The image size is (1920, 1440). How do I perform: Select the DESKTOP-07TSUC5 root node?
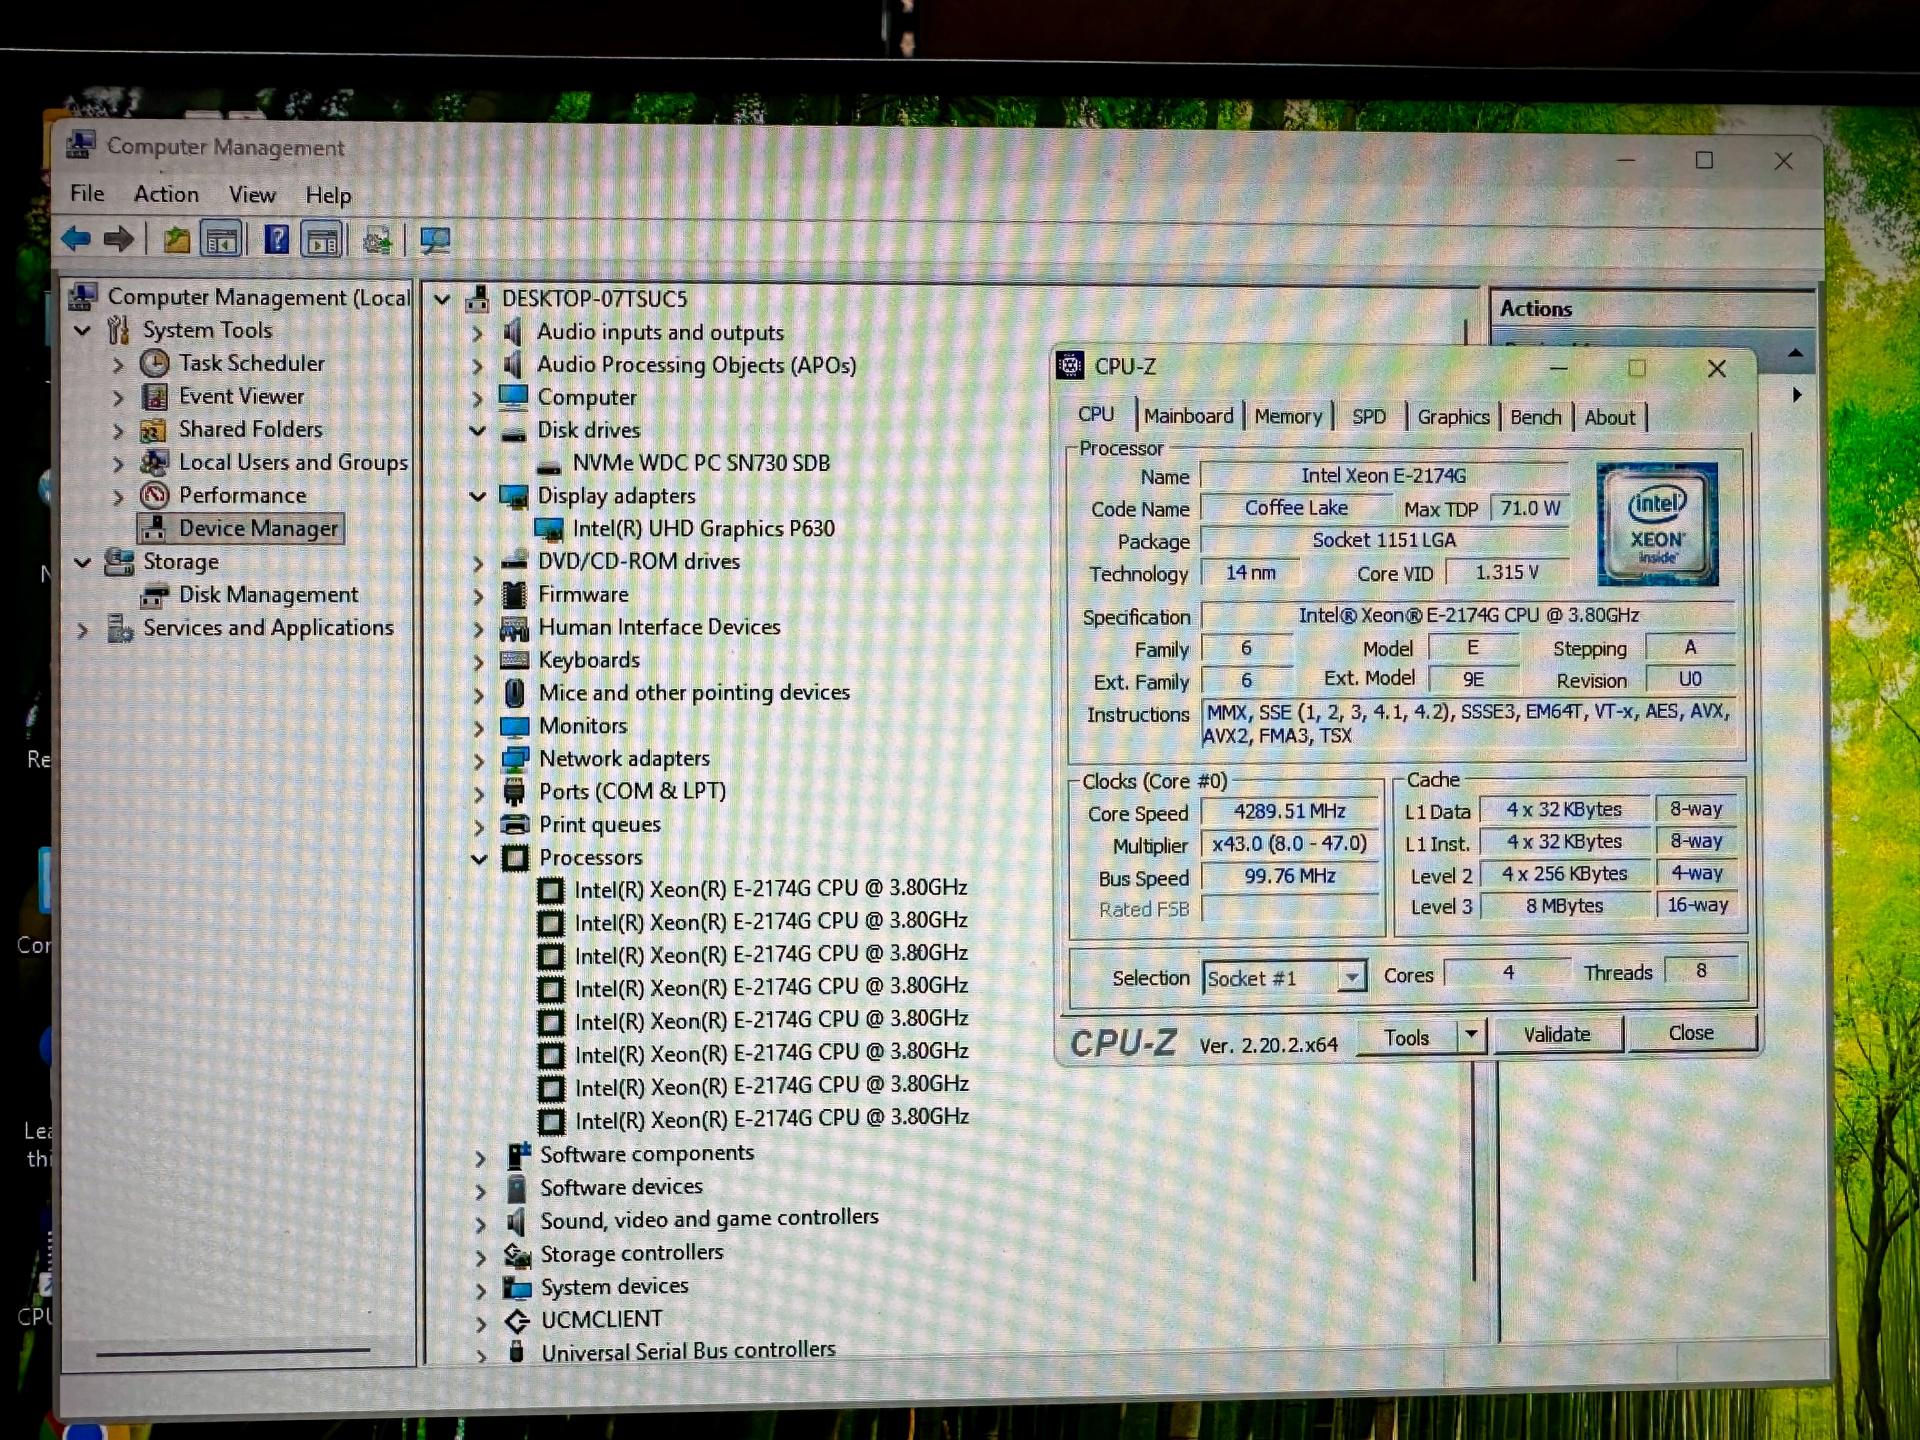click(x=594, y=299)
